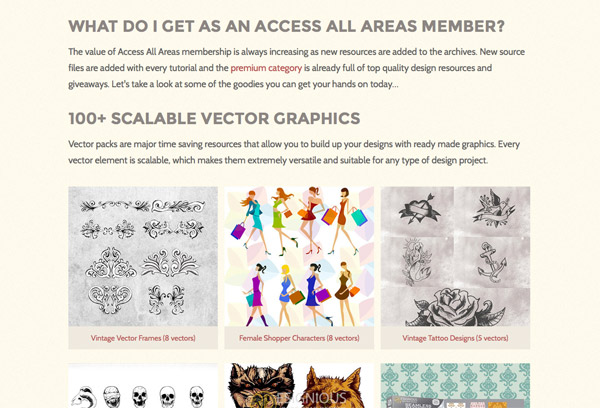
Task: Open Female Shopper Characters (8 vectors) link
Action: click(299, 338)
